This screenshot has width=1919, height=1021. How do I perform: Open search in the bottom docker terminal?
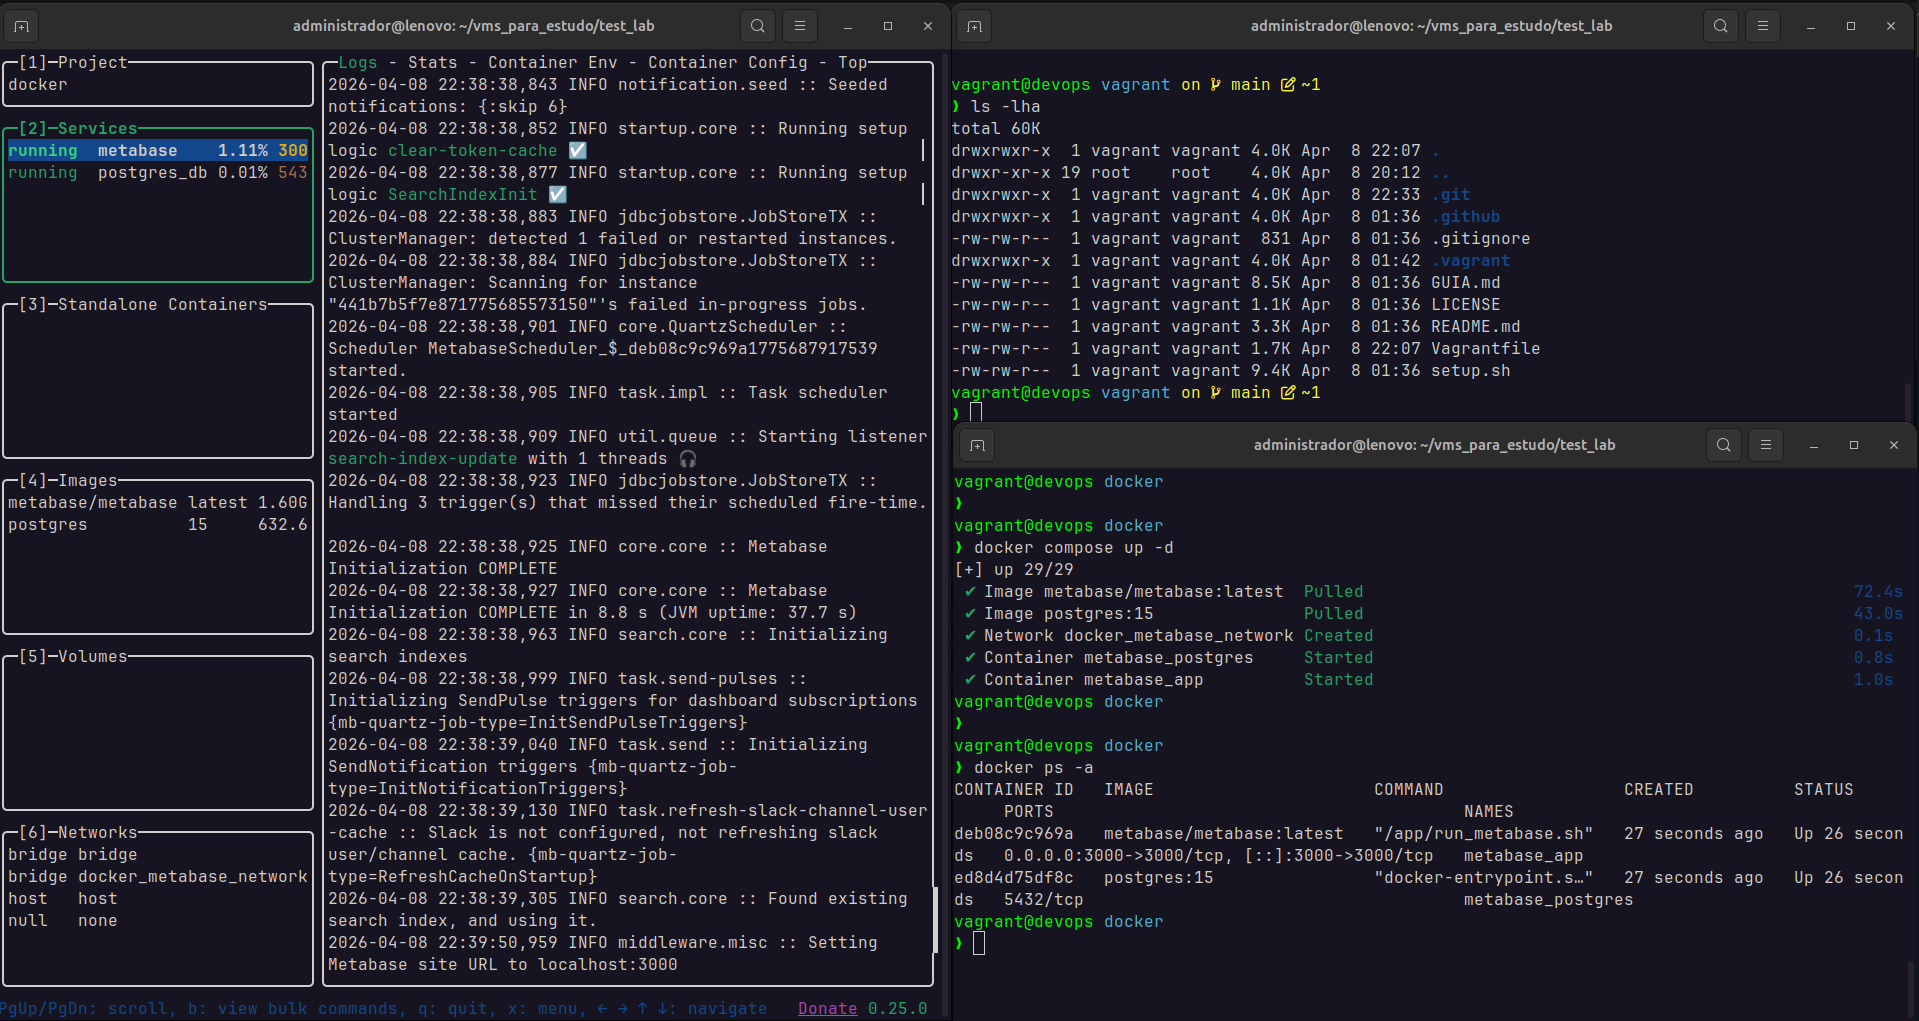pos(1723,445)
